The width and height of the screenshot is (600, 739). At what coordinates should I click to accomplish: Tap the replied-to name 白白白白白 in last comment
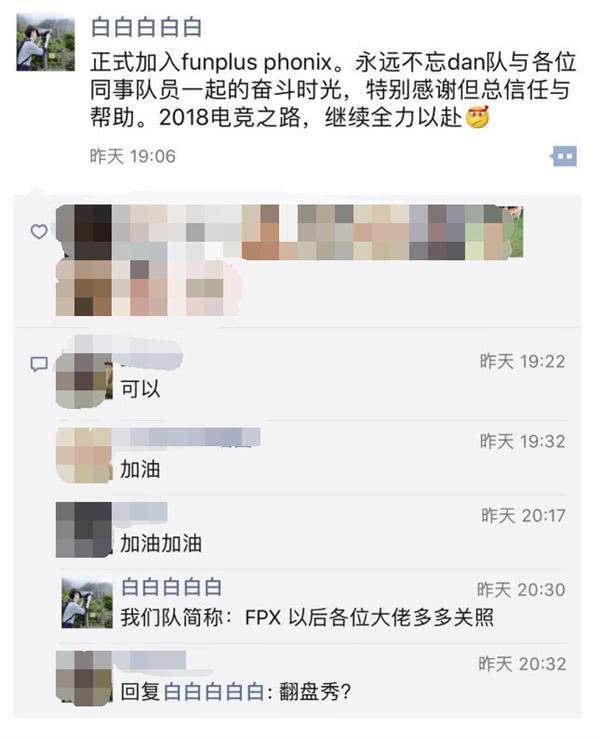tap(214, 692)
